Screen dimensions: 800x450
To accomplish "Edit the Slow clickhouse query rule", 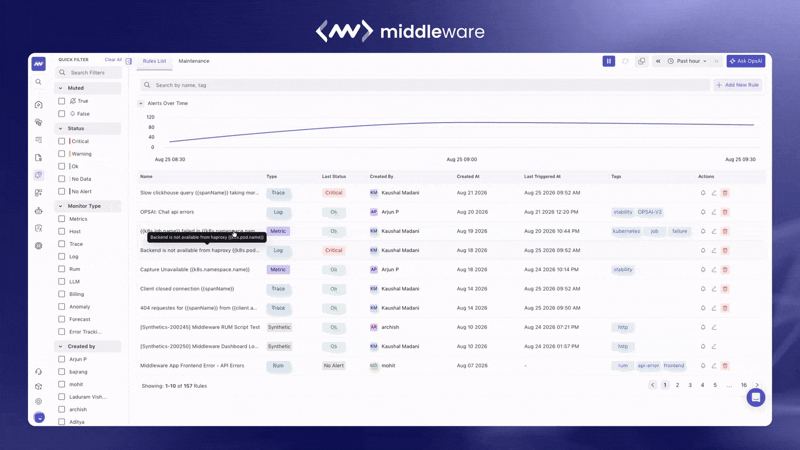I will pos(714,193).
